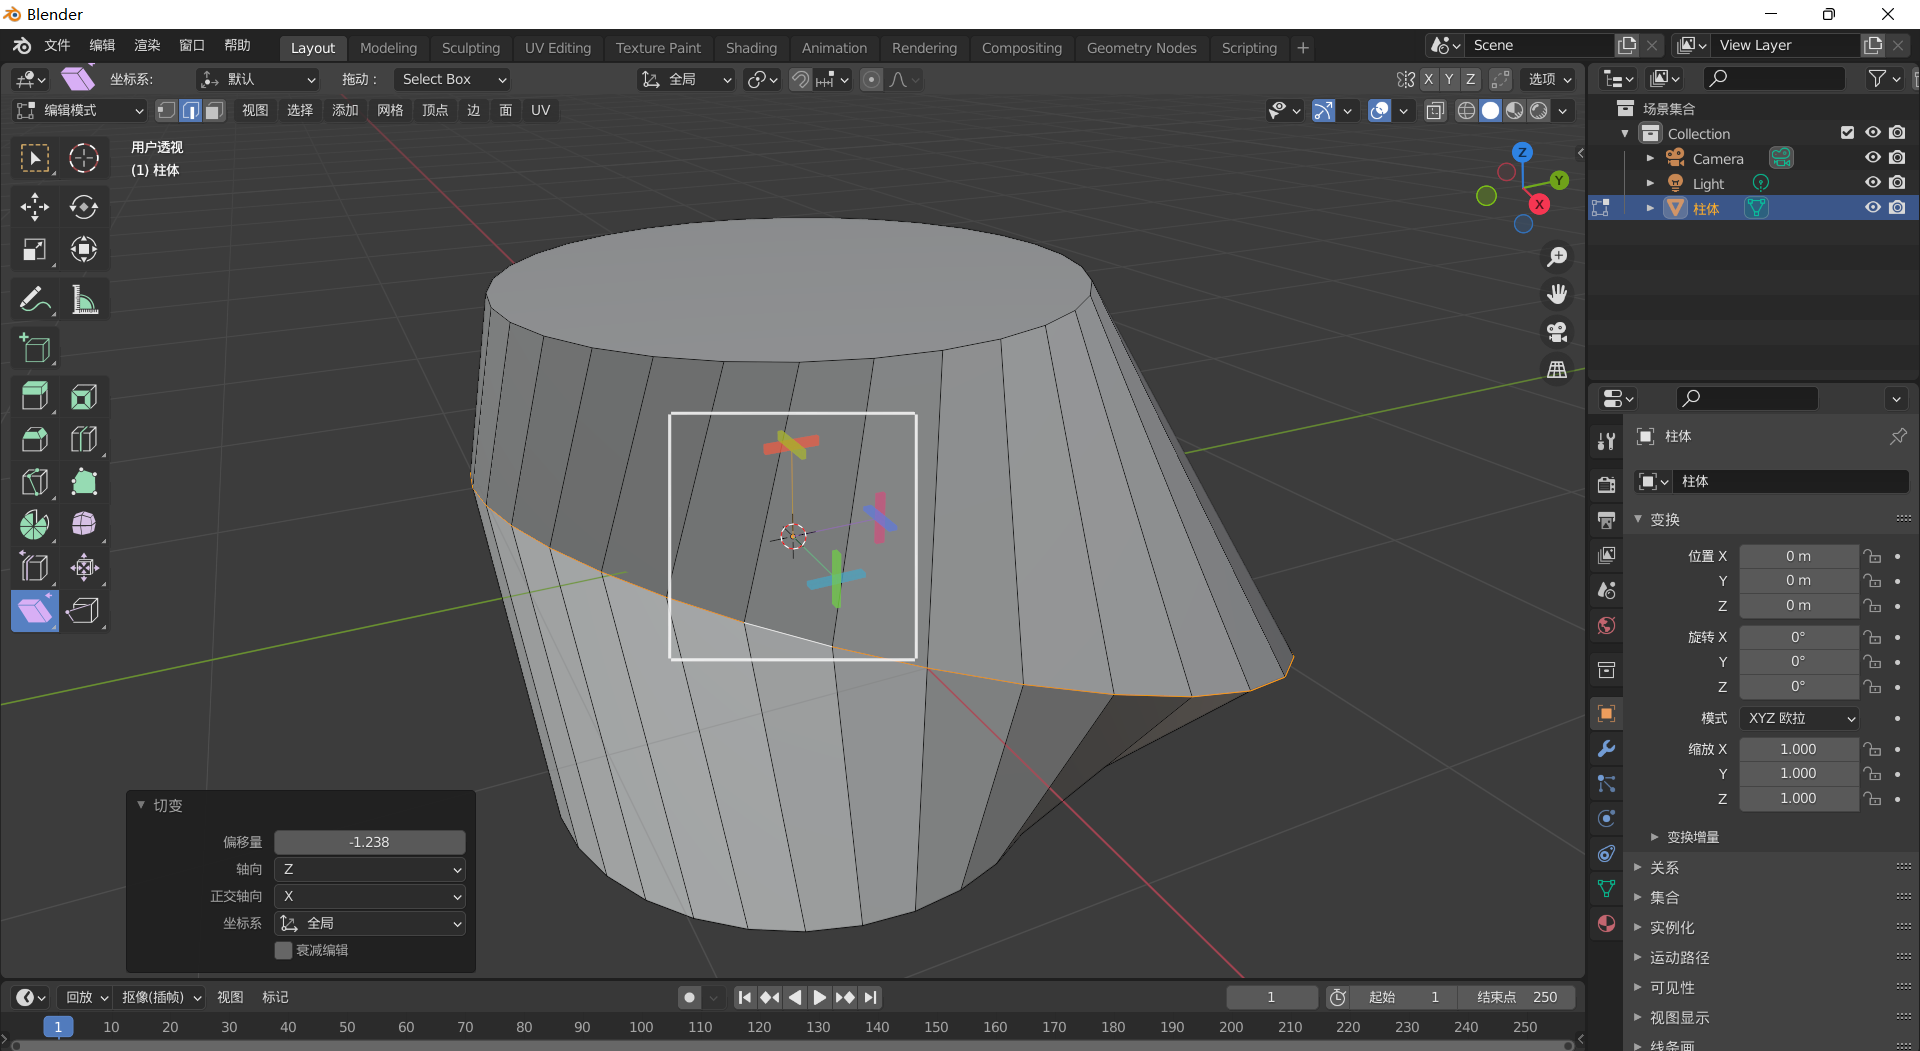Click the play animation button
The height and width of the screenshot is (1051, 1920).
[x=819, y=997]
